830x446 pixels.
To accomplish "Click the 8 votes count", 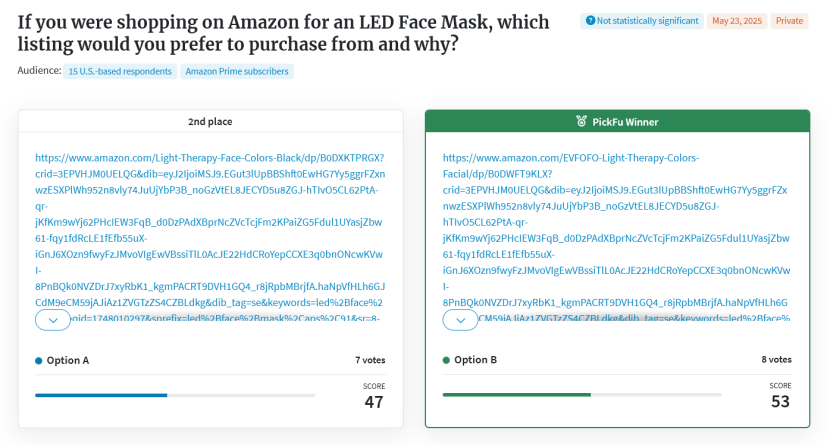I will click(776, 360).
